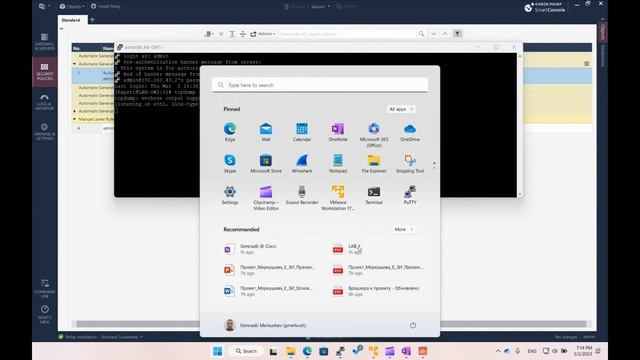This screenshot has height=360, width=640.
Task: Click SmartConsole rulebase search field
Action: [x=347, y=34]
